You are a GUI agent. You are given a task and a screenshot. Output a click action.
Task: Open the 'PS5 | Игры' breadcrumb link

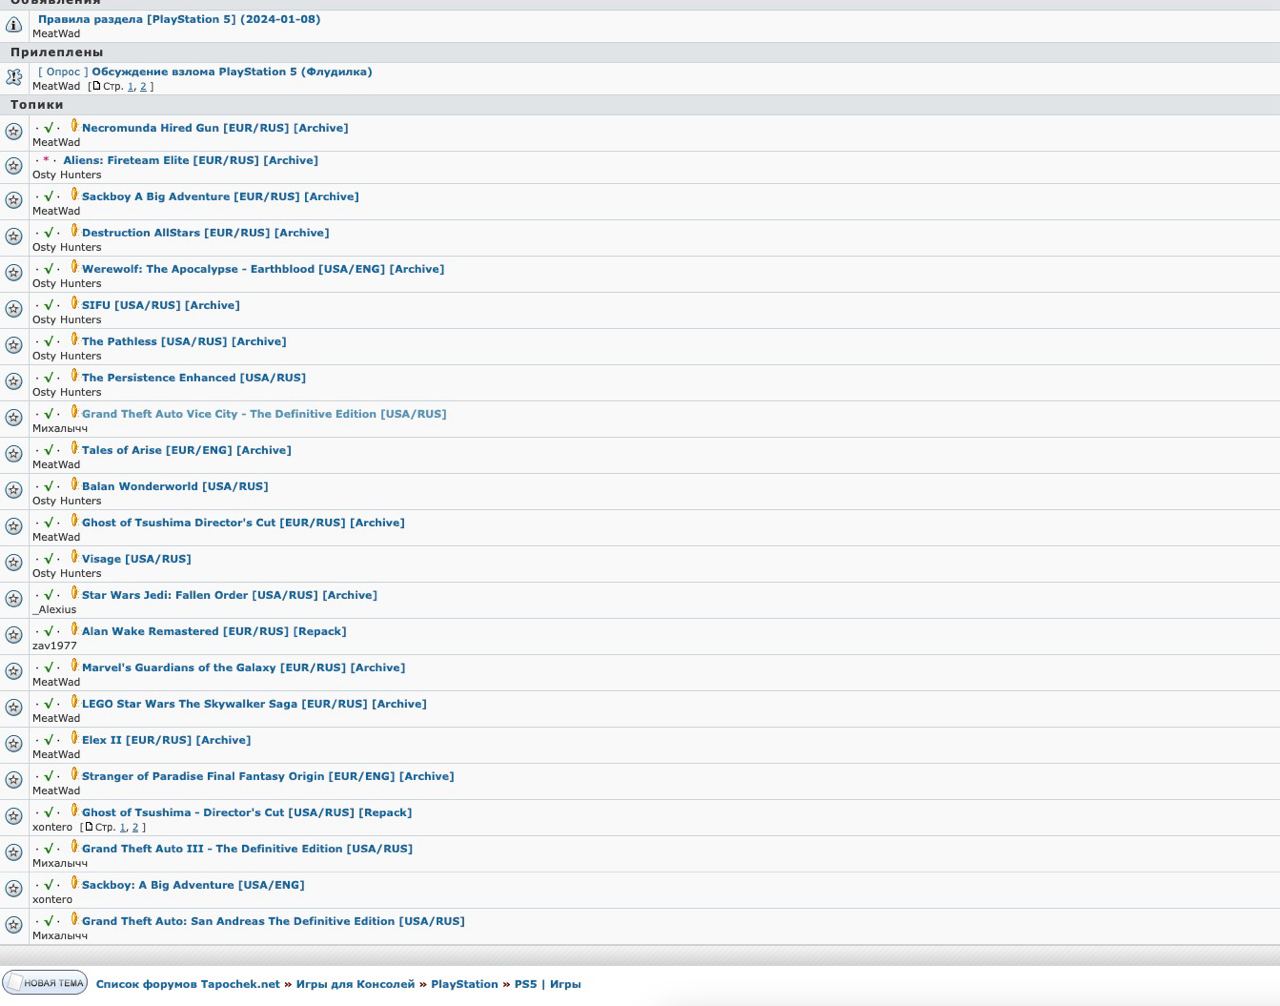pyautogui.click(x=547, y=984)
